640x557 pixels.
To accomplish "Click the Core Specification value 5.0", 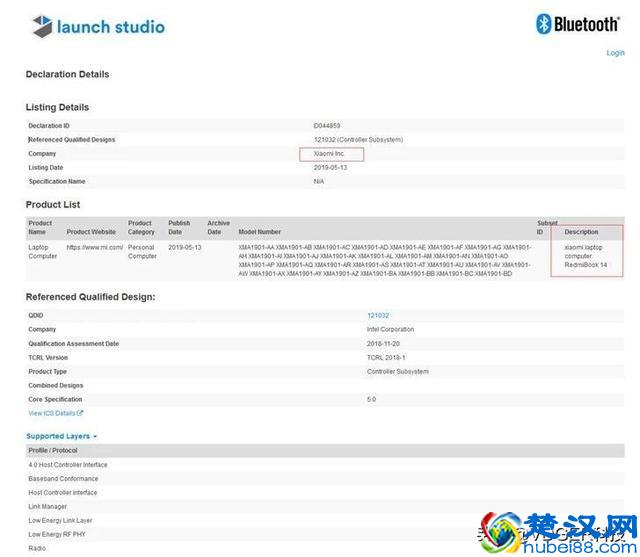I will tap(371, 399).
